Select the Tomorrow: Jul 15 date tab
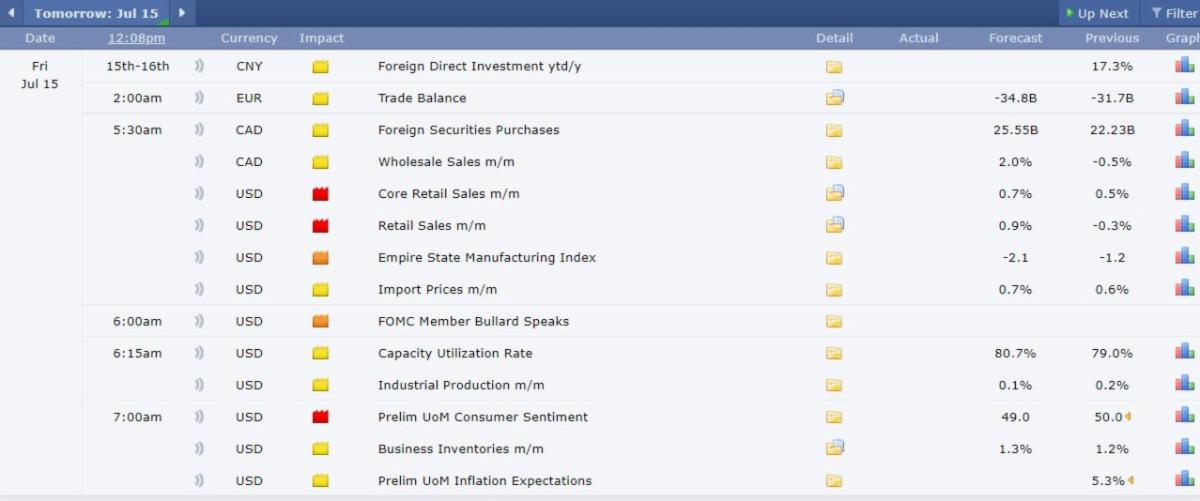This screenshot has width=1200, height=501. [x=96, y=13]
